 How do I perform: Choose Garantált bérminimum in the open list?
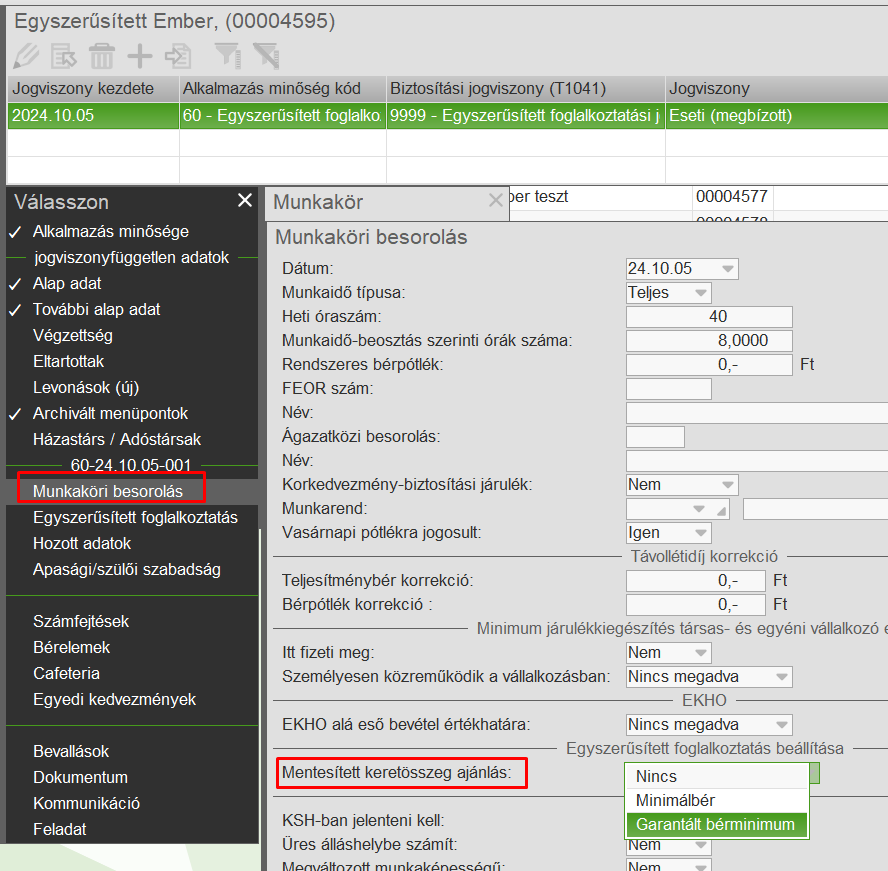click(x=716, y=825)
